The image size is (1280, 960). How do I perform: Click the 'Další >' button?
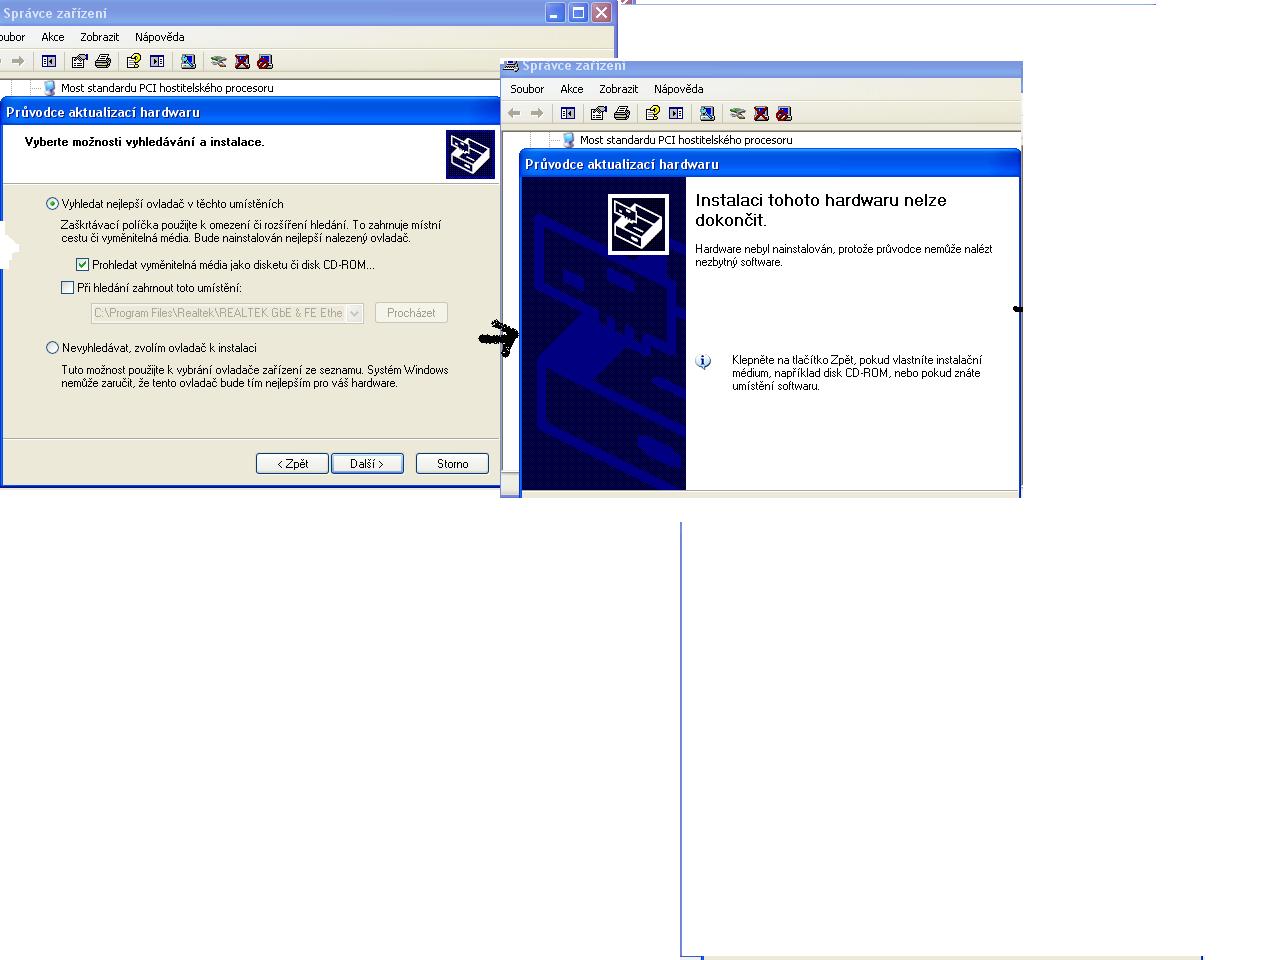(367, 463)
